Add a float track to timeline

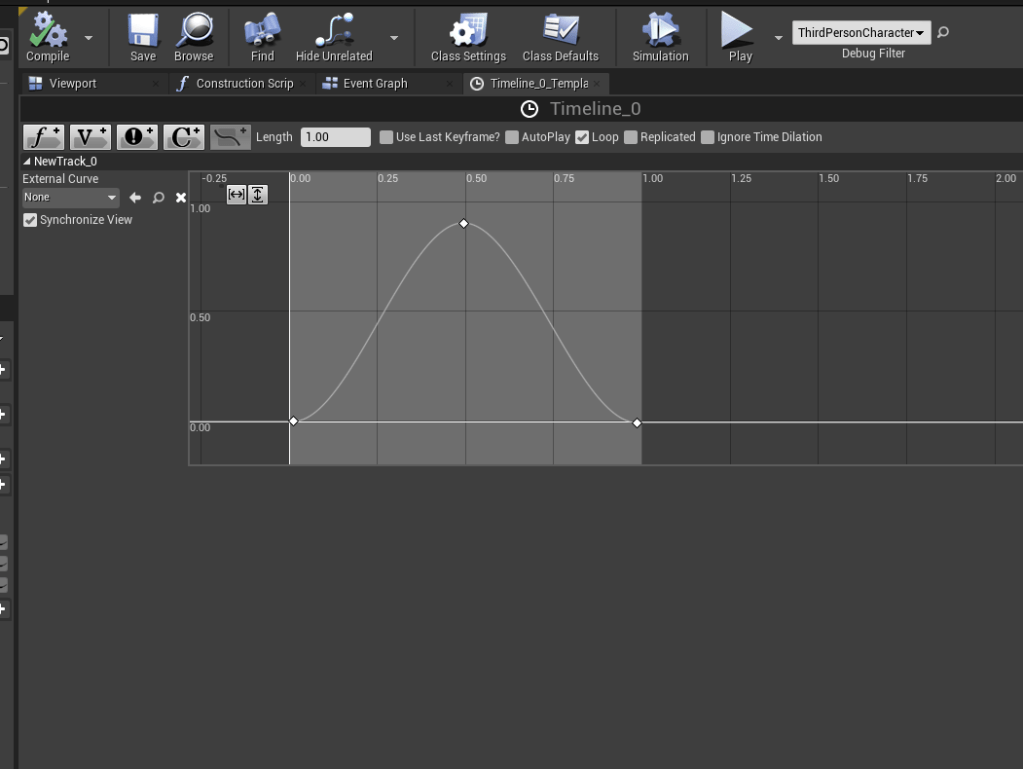[x=43, y=137]
